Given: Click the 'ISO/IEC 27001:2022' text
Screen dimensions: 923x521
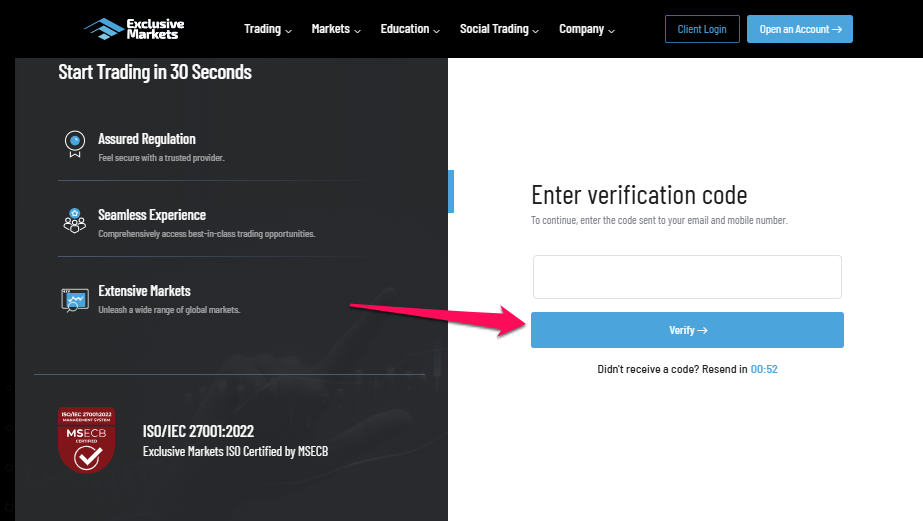Looking at the screenshot, I should click(198, 432).
